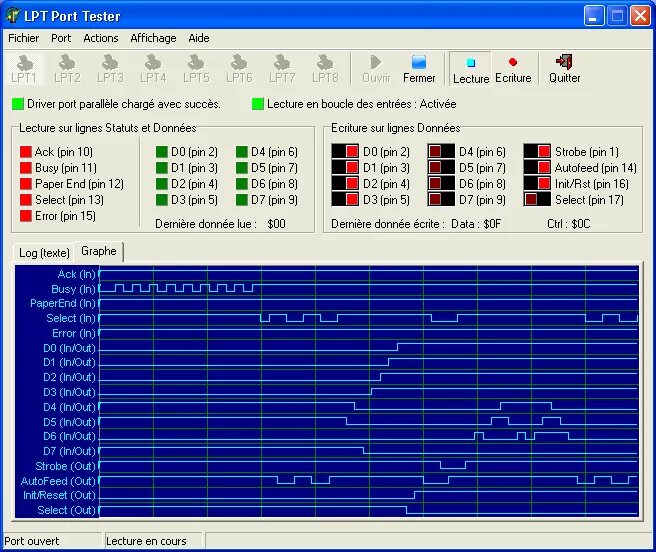Open the Port menu
This screenshot has width=656, height=552.
pyautogui.click(x=61, y=38)
